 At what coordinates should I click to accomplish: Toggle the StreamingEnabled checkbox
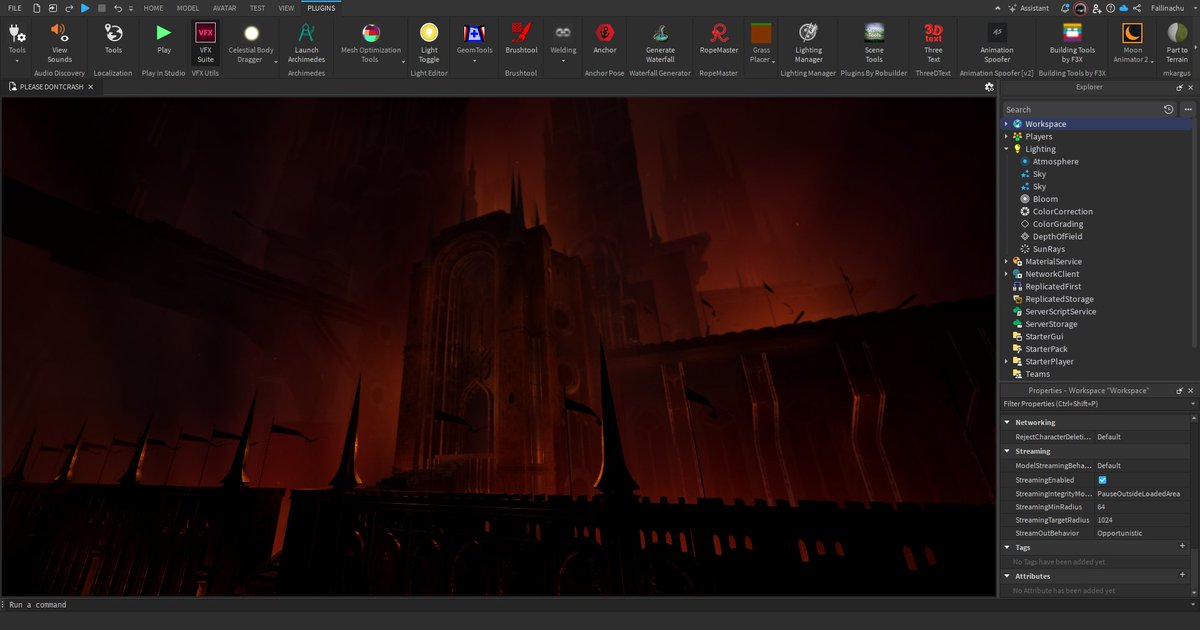[x=1103, y=480]
